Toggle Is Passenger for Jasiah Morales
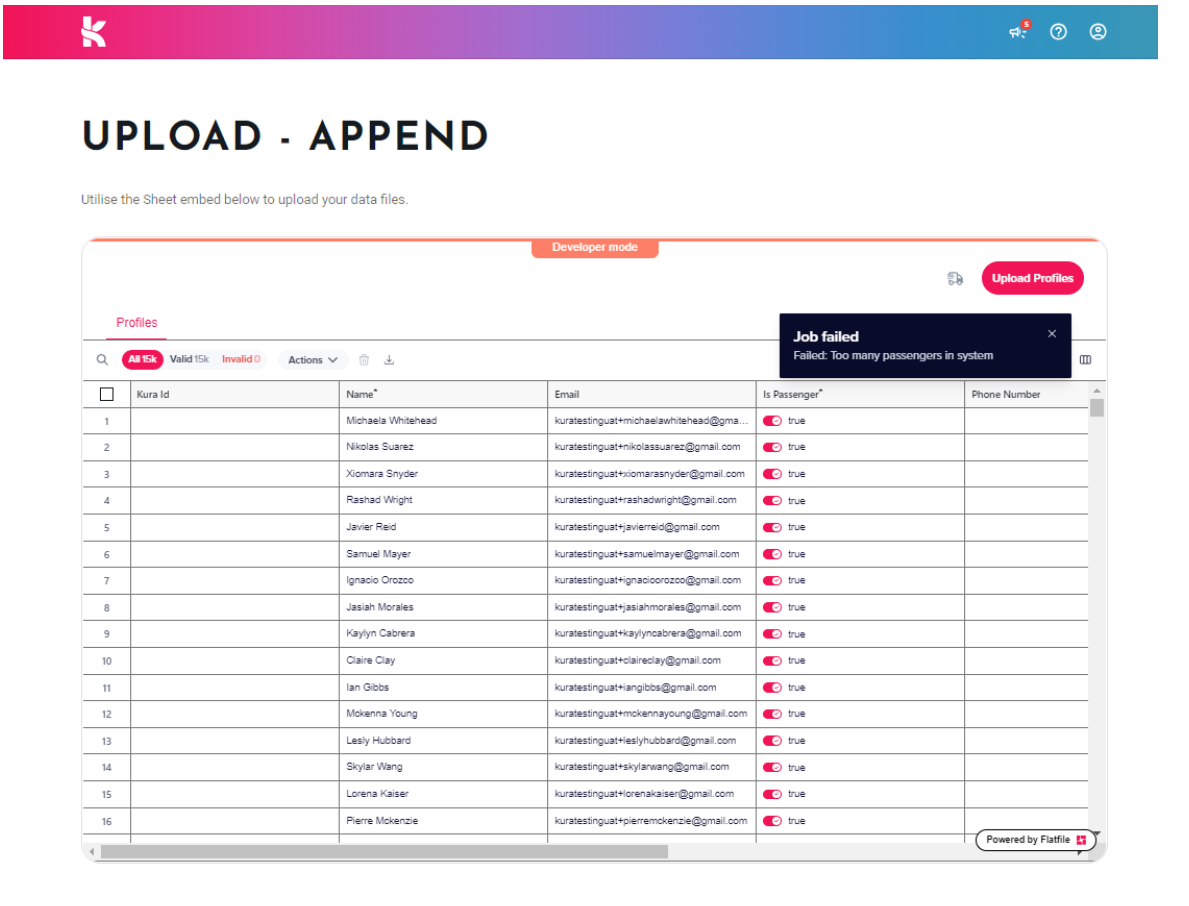Viewport: 1189px width, 906px height. tap(772, 607)
